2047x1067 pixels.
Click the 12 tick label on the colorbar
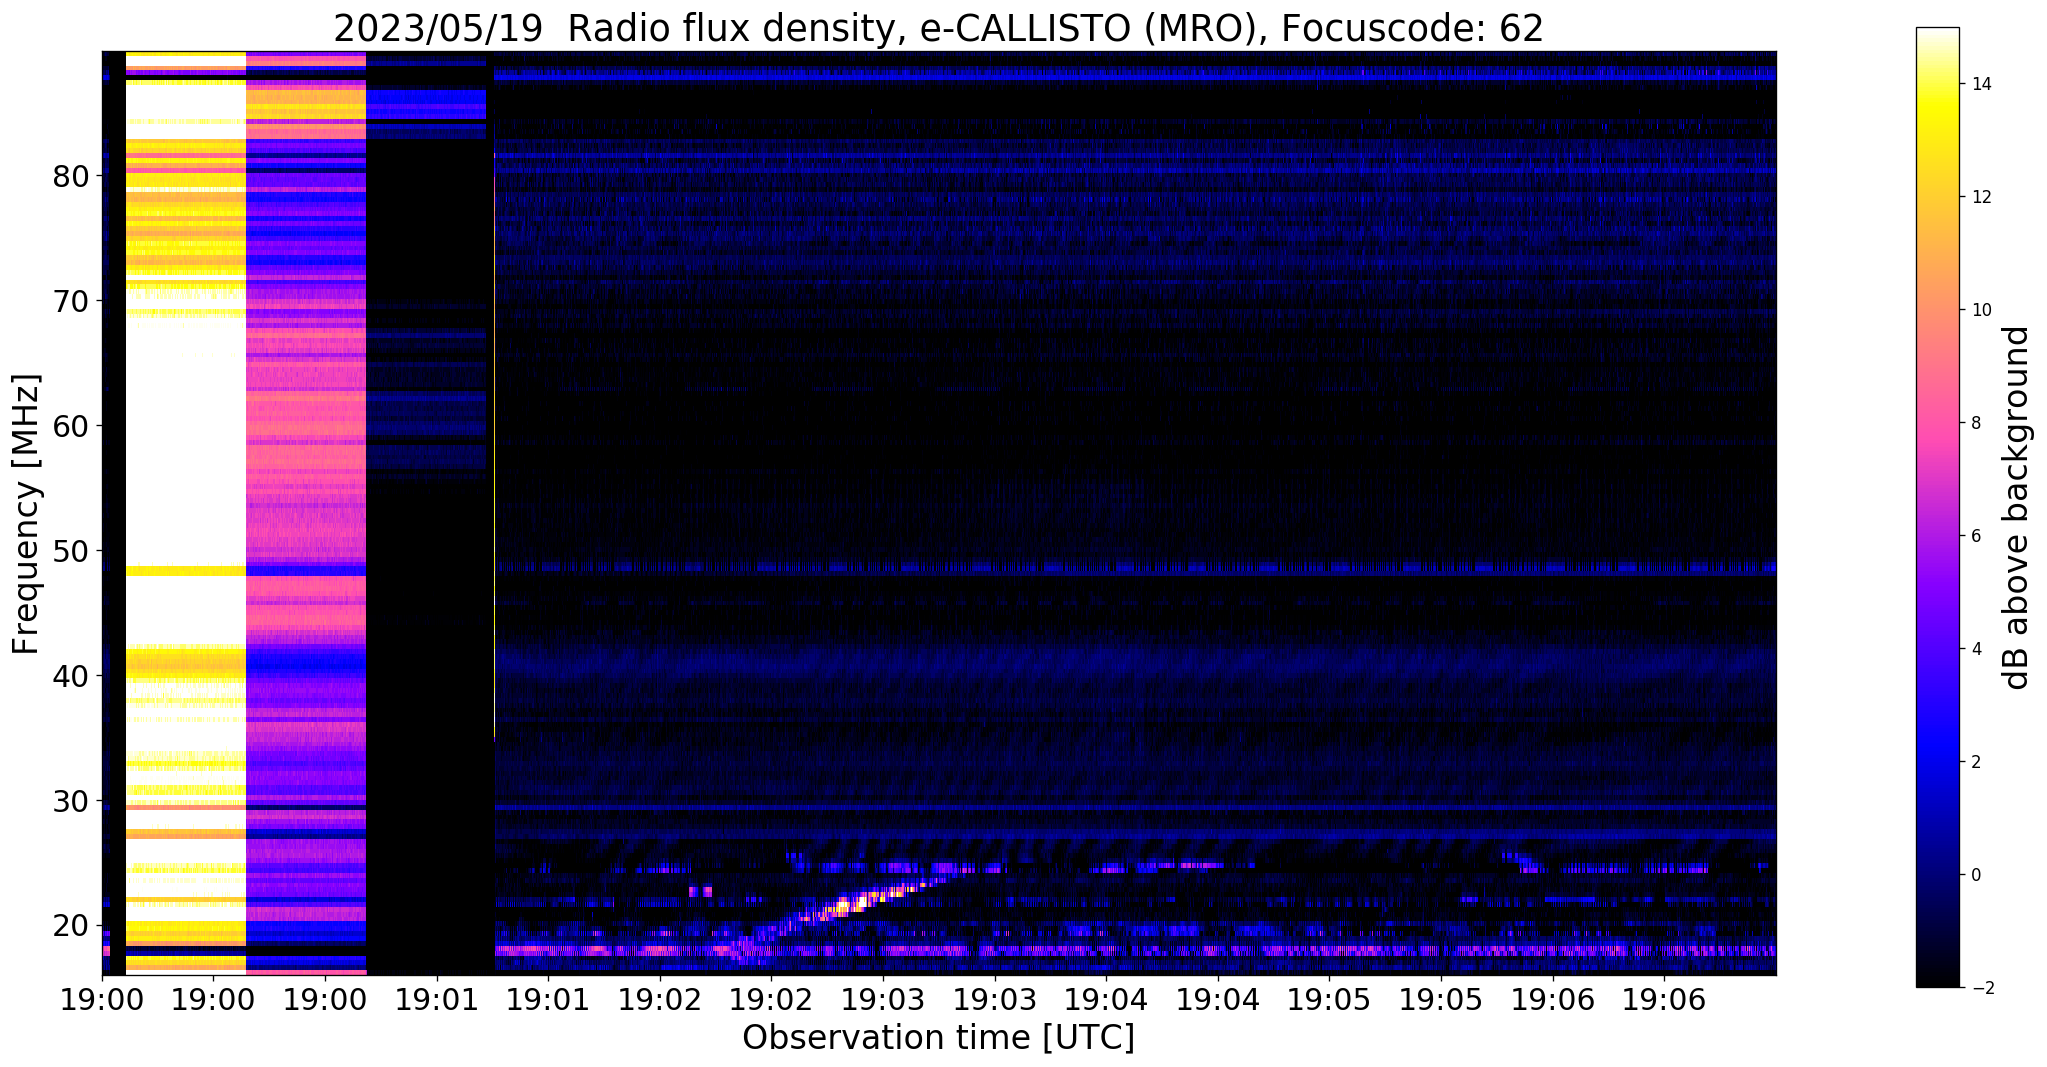click(1980, 197)
